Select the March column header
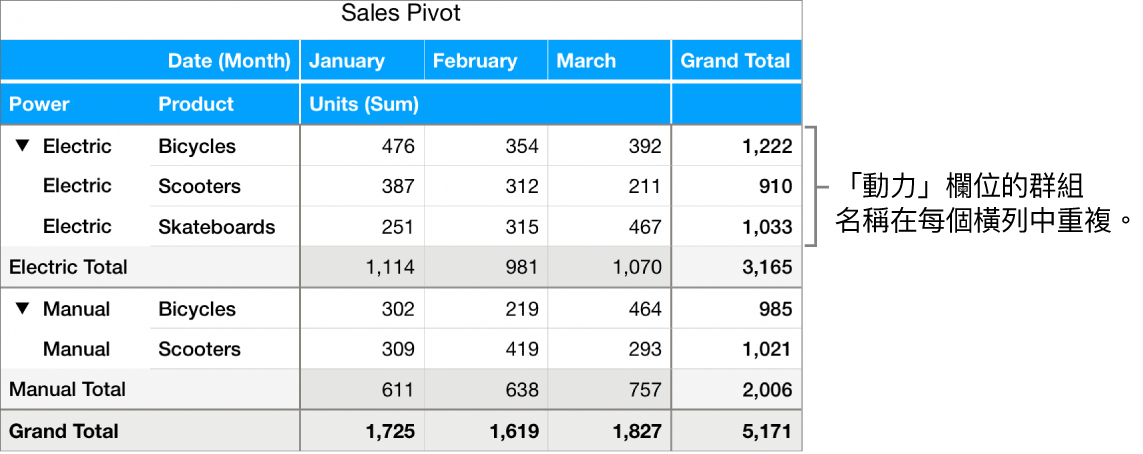 click(586, 61)
